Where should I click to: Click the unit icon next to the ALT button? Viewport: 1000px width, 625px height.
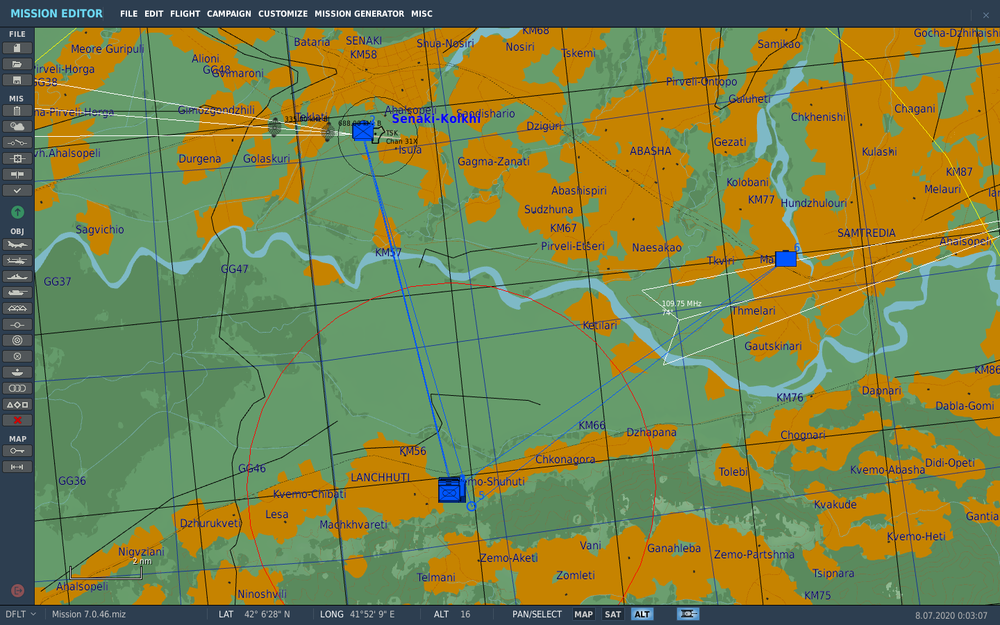coord(688,614)
